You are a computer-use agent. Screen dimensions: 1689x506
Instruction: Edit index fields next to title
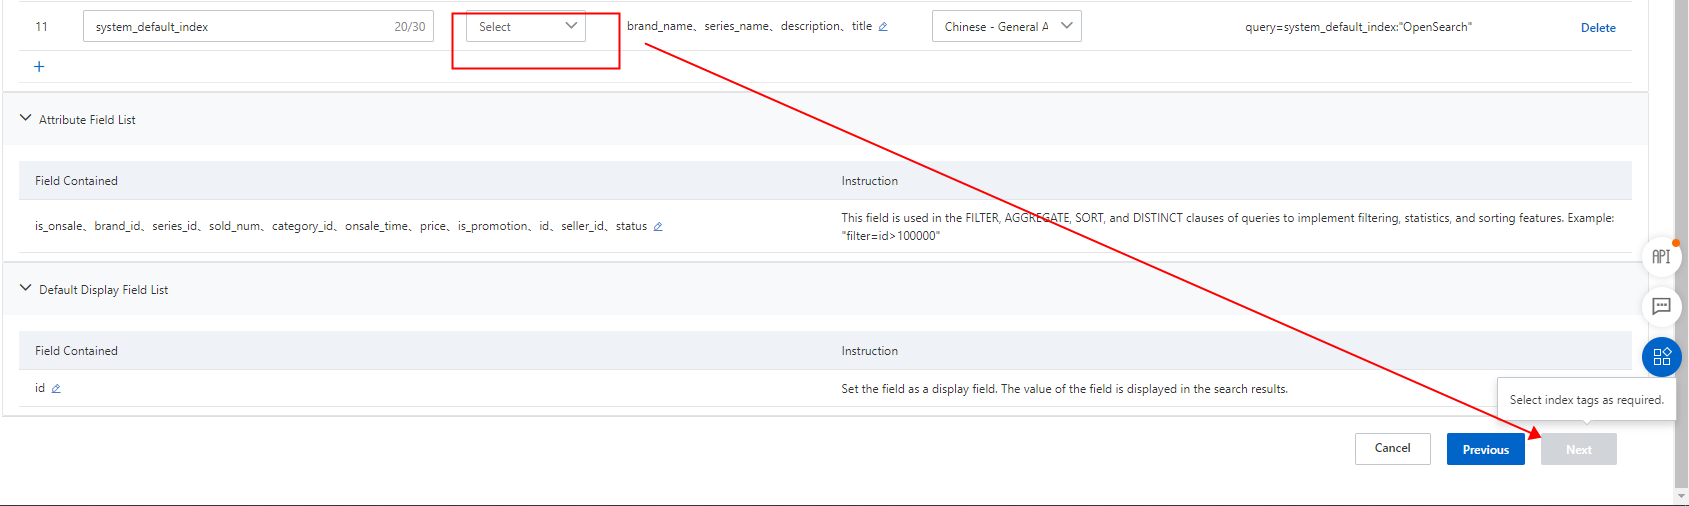[x=883, y=27]
